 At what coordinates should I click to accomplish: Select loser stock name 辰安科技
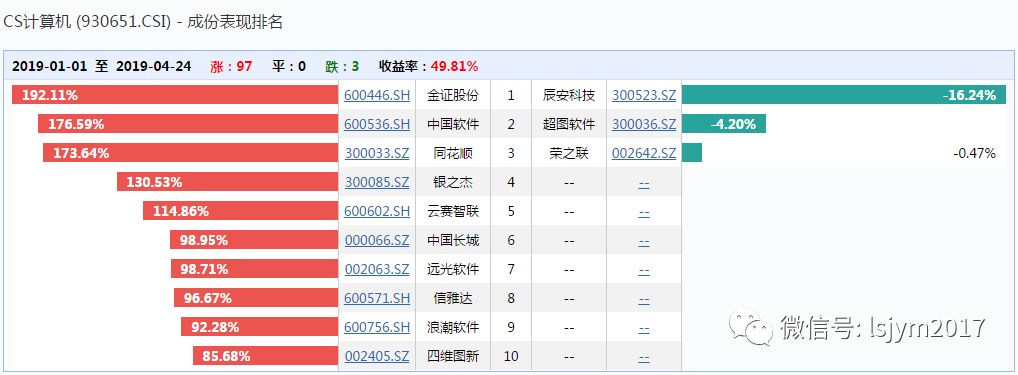point(569,95)
